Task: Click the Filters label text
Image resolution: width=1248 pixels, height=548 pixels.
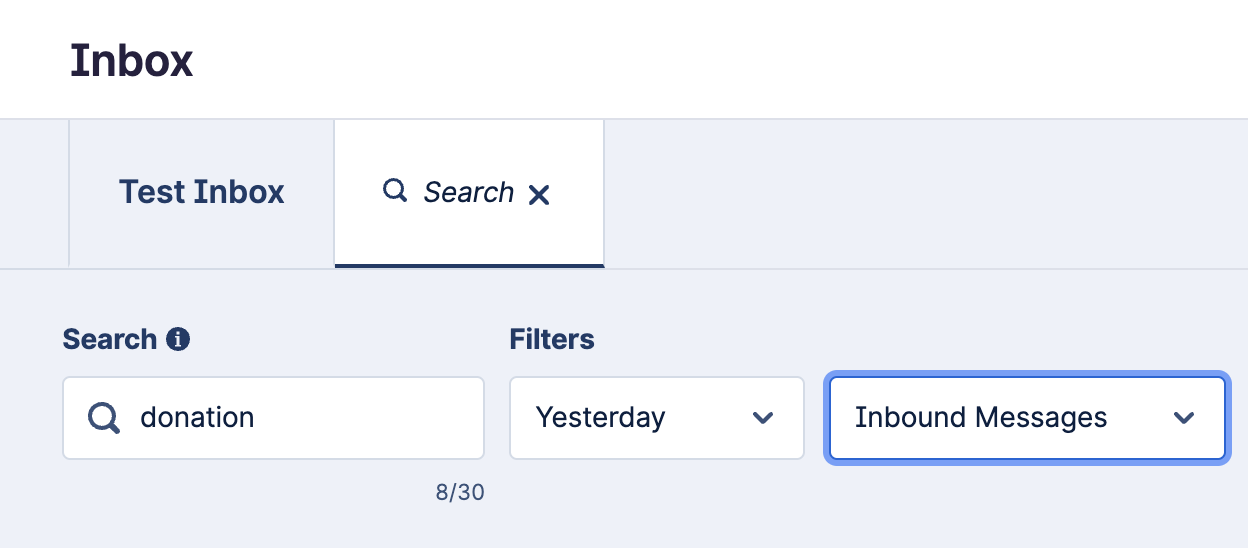Action: click(x=552, y=340)
